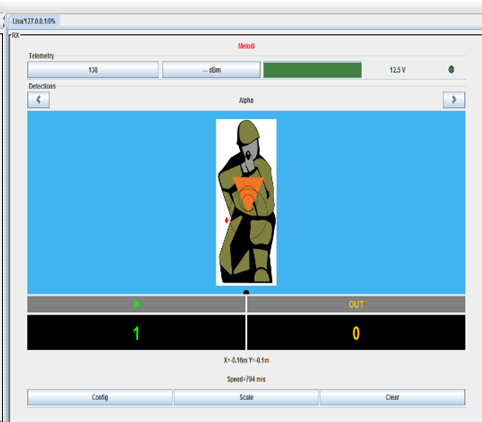Click the orange triangle aiming mark

(248, 193)
